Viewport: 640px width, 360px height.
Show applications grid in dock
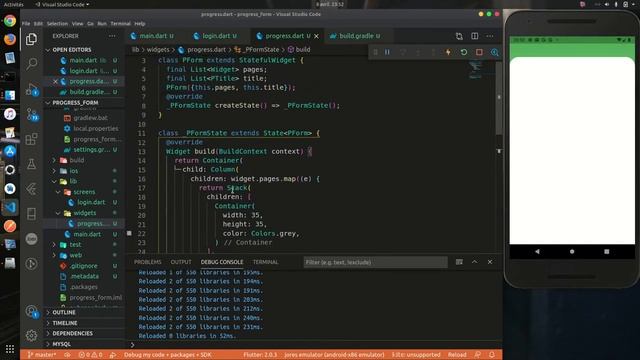coord(10,349)
